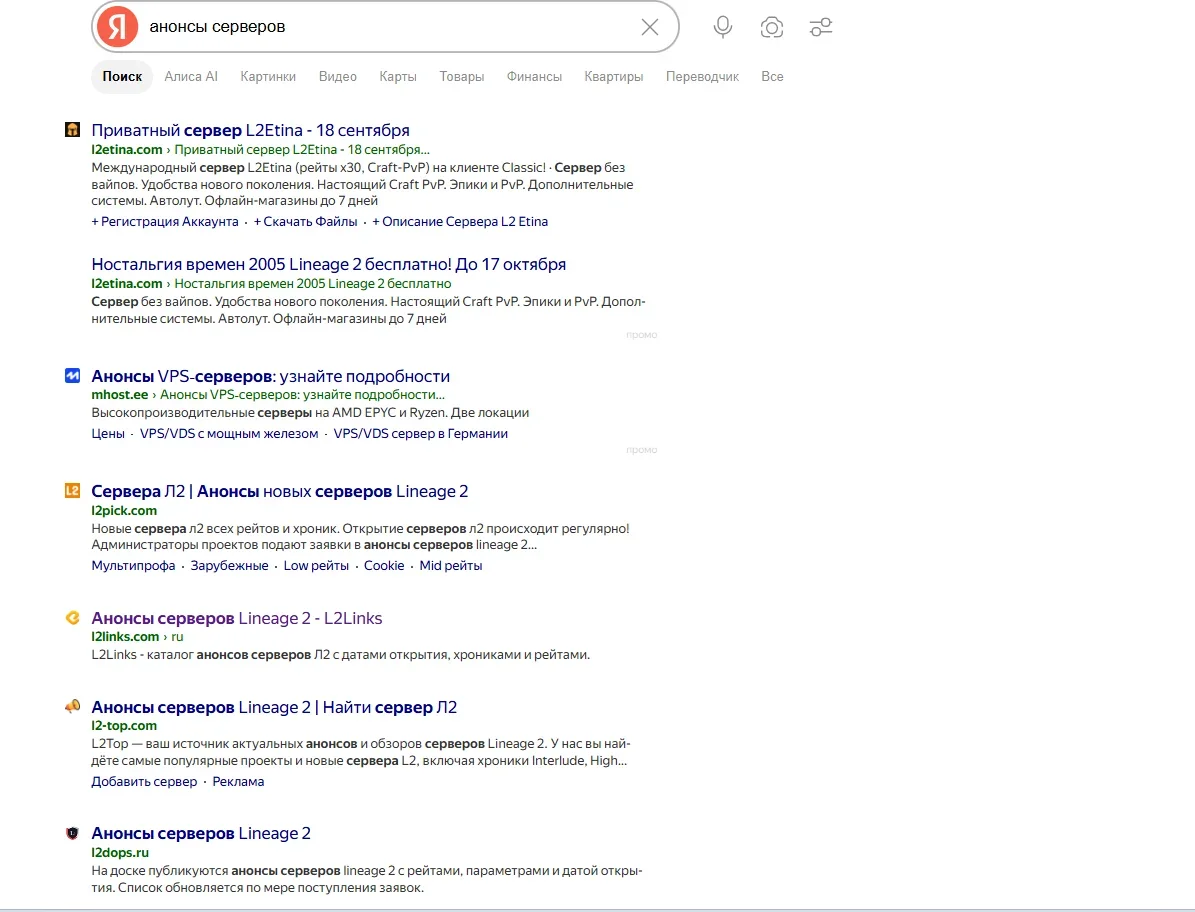The width and height of the screenshot is (1195, 912).
Task: Open the Мультипрофа sitelink
Action: pos(133,565)
